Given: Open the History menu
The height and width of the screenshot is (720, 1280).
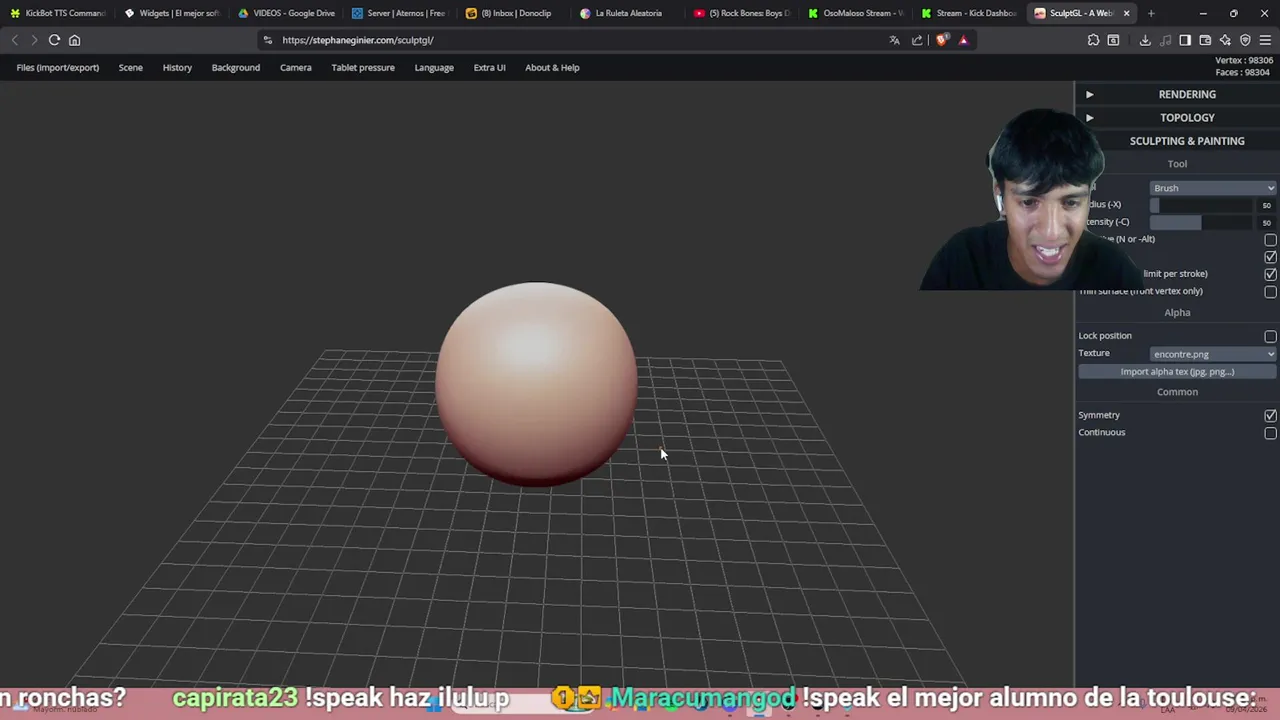Looking at the screenshot, I should point(177,68).
